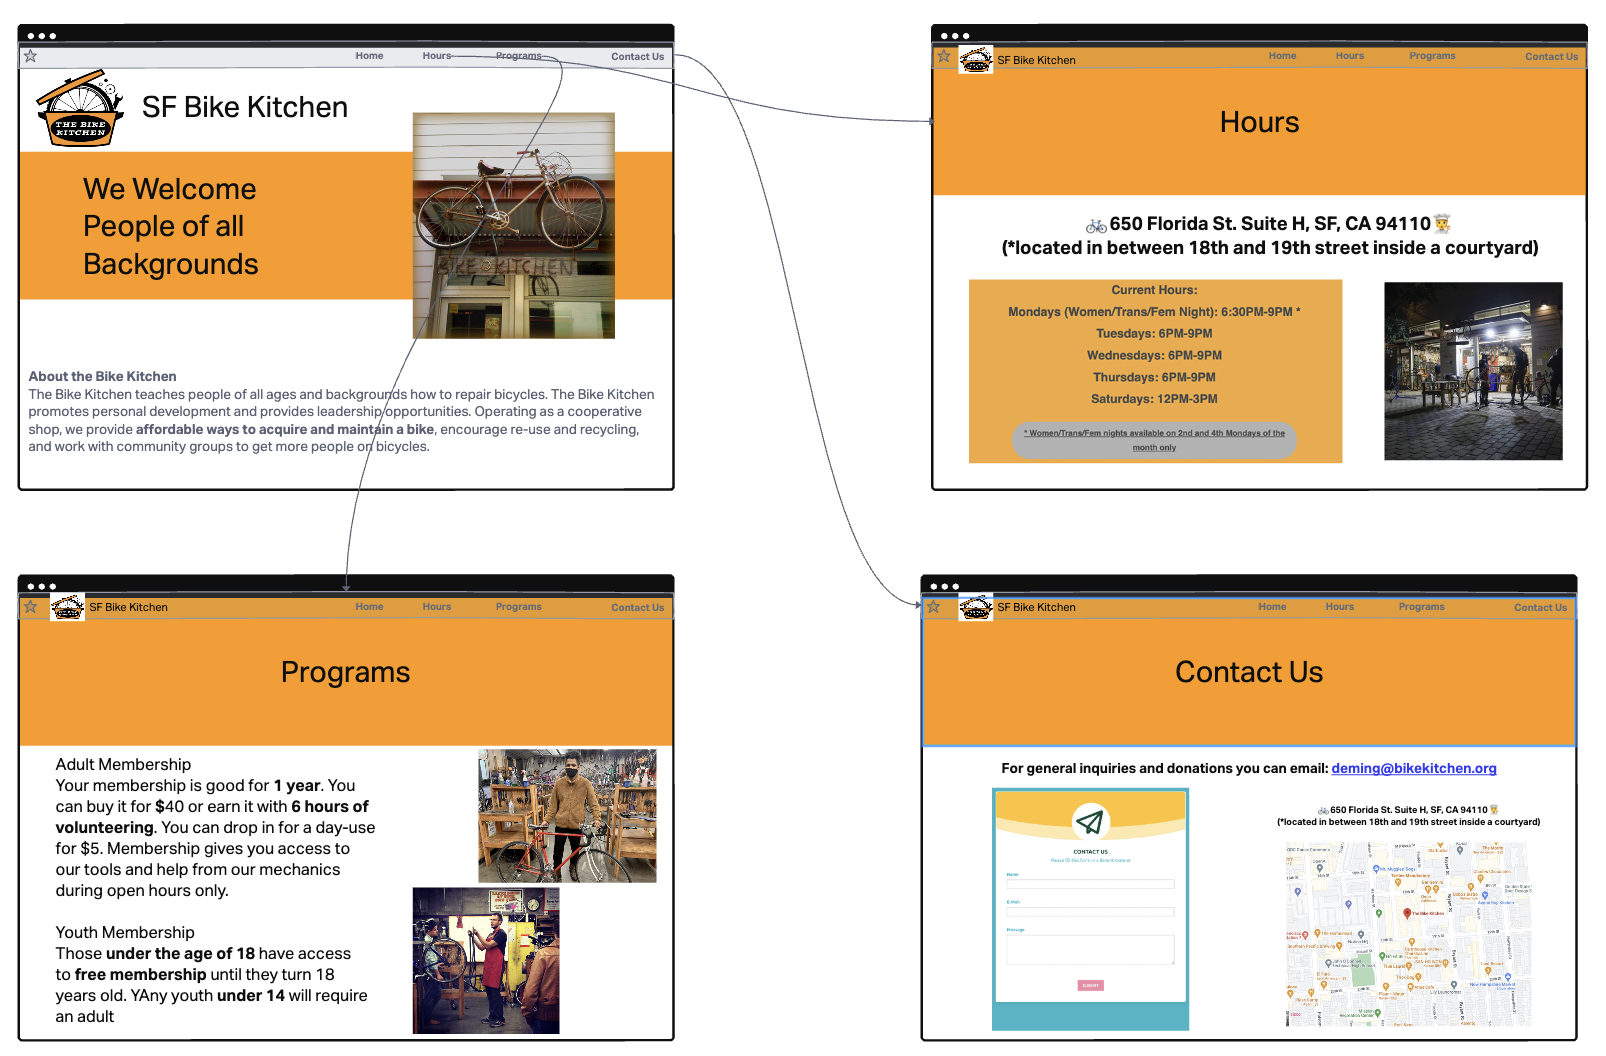Click the bicycle emoji beside the Hours page address
Image resolution: width=1606 pixels, height=1056 pixels.
tap(1096, 225)
